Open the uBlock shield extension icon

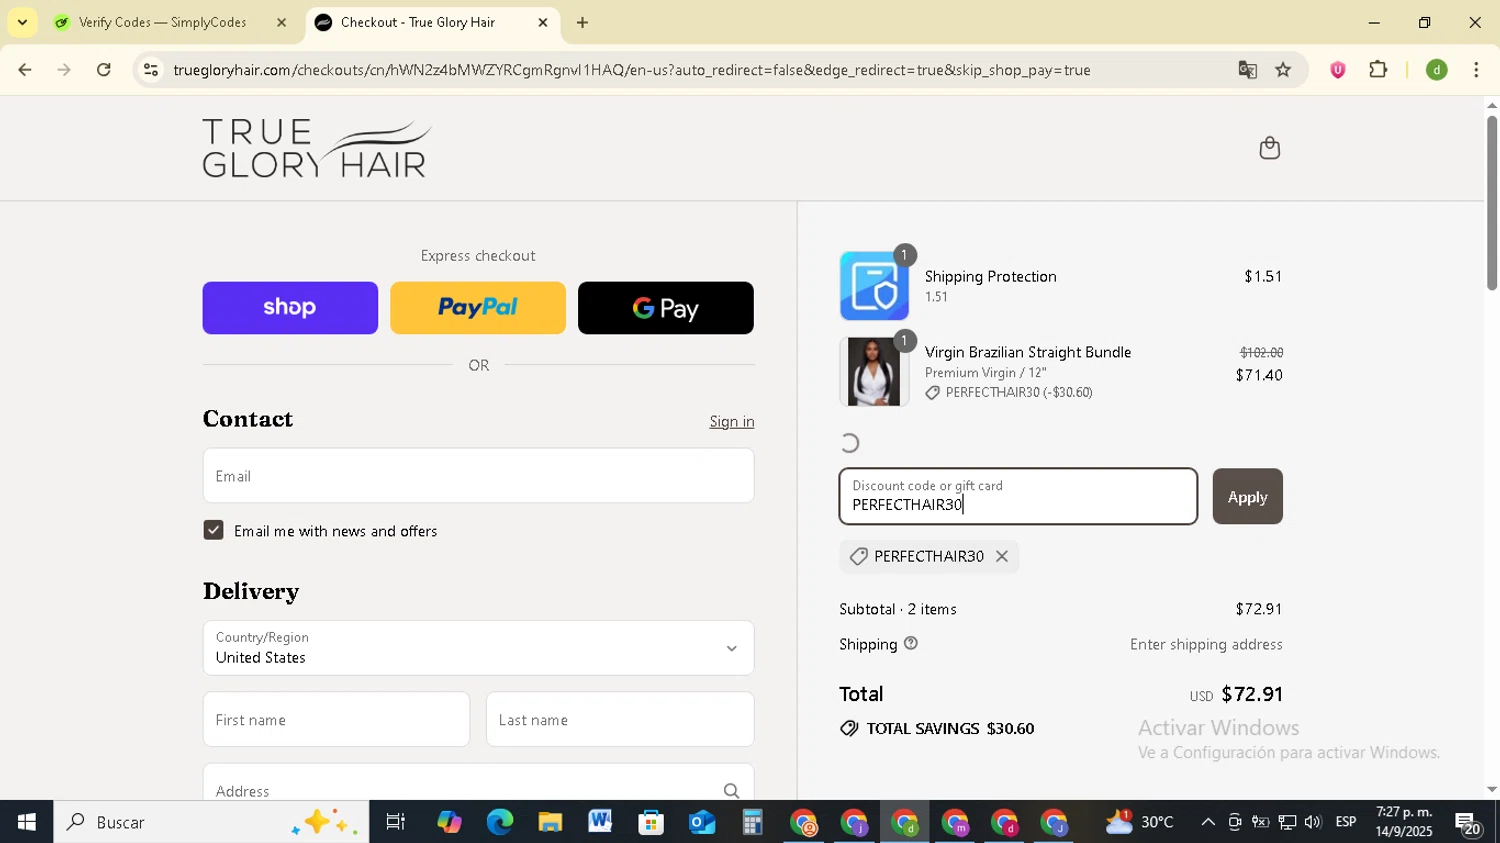(x=1337, y=70)
